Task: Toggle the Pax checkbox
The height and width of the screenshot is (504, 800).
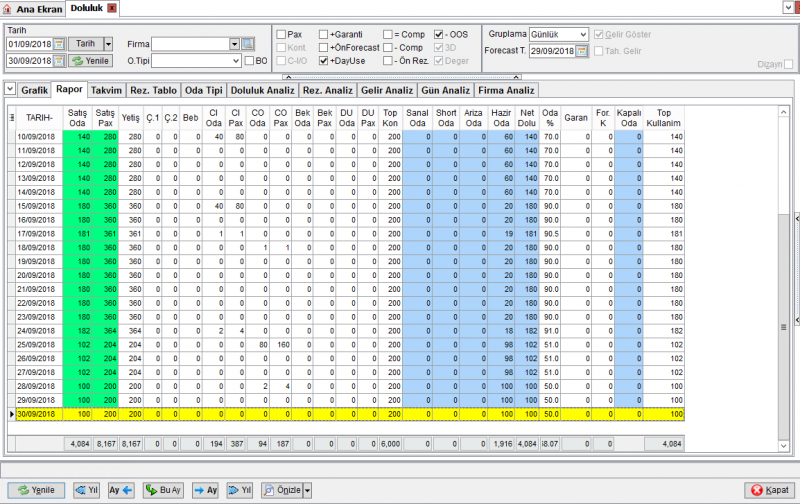Action: (x=281, y=34)
